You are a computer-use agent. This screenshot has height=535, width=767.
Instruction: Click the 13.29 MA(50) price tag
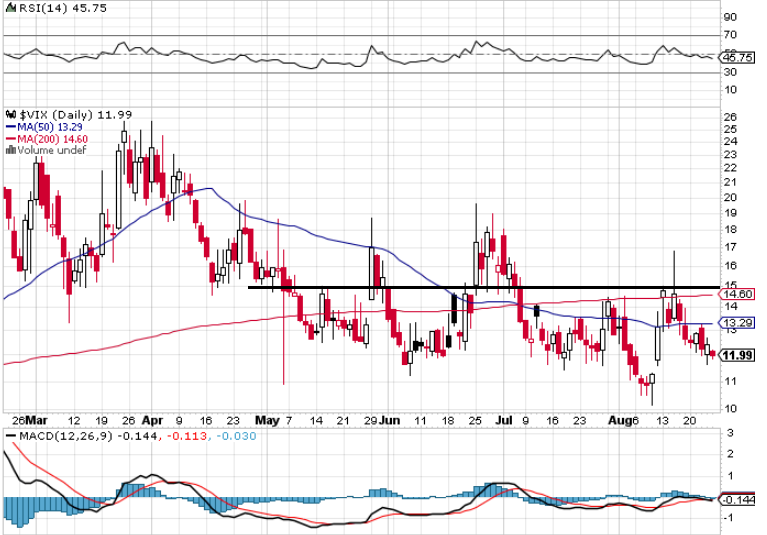pyautogui.click(x=738, y=323)
